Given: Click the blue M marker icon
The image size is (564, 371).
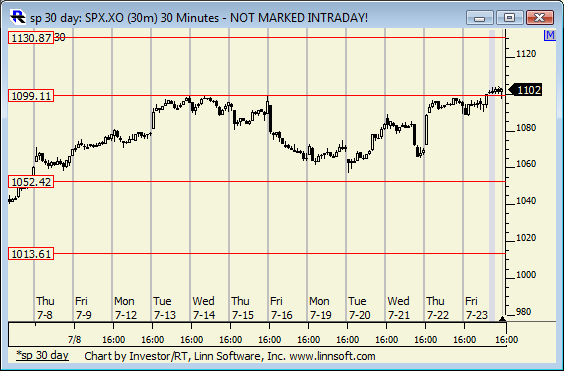Looking at the screenshot, I should (x=549, y=35).
